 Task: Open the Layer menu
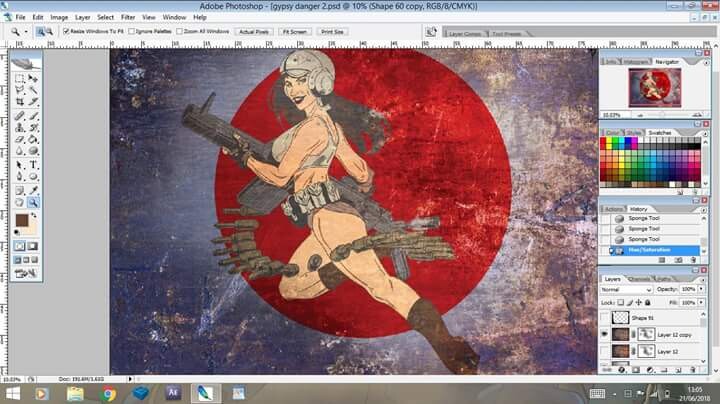pyautogui.click(x=83, y=17)
